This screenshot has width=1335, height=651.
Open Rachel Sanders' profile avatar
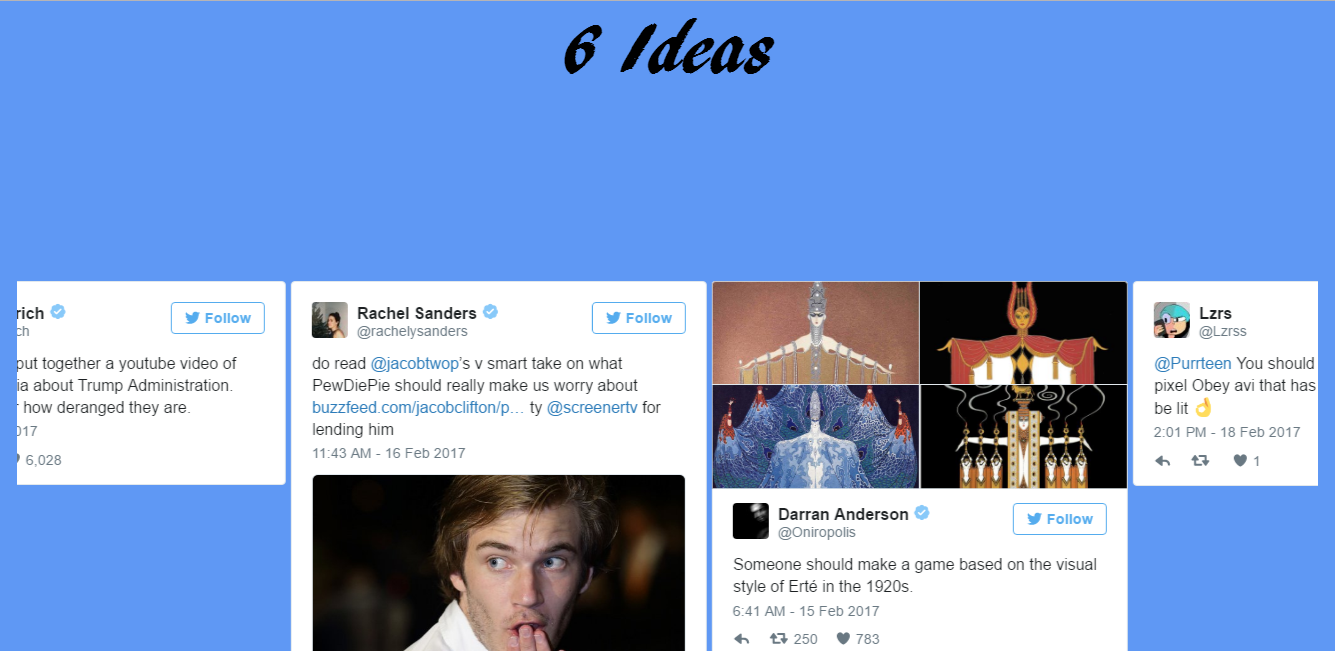coord(330,320)
